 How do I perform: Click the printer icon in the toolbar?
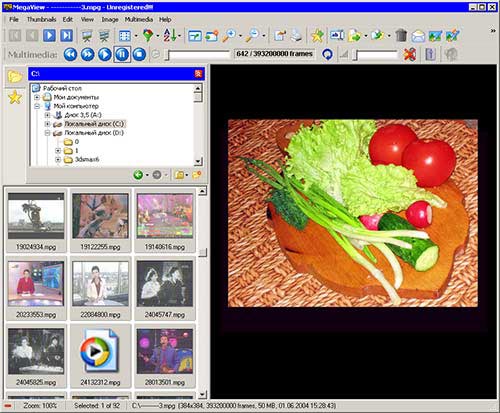[x=296, y=35]
